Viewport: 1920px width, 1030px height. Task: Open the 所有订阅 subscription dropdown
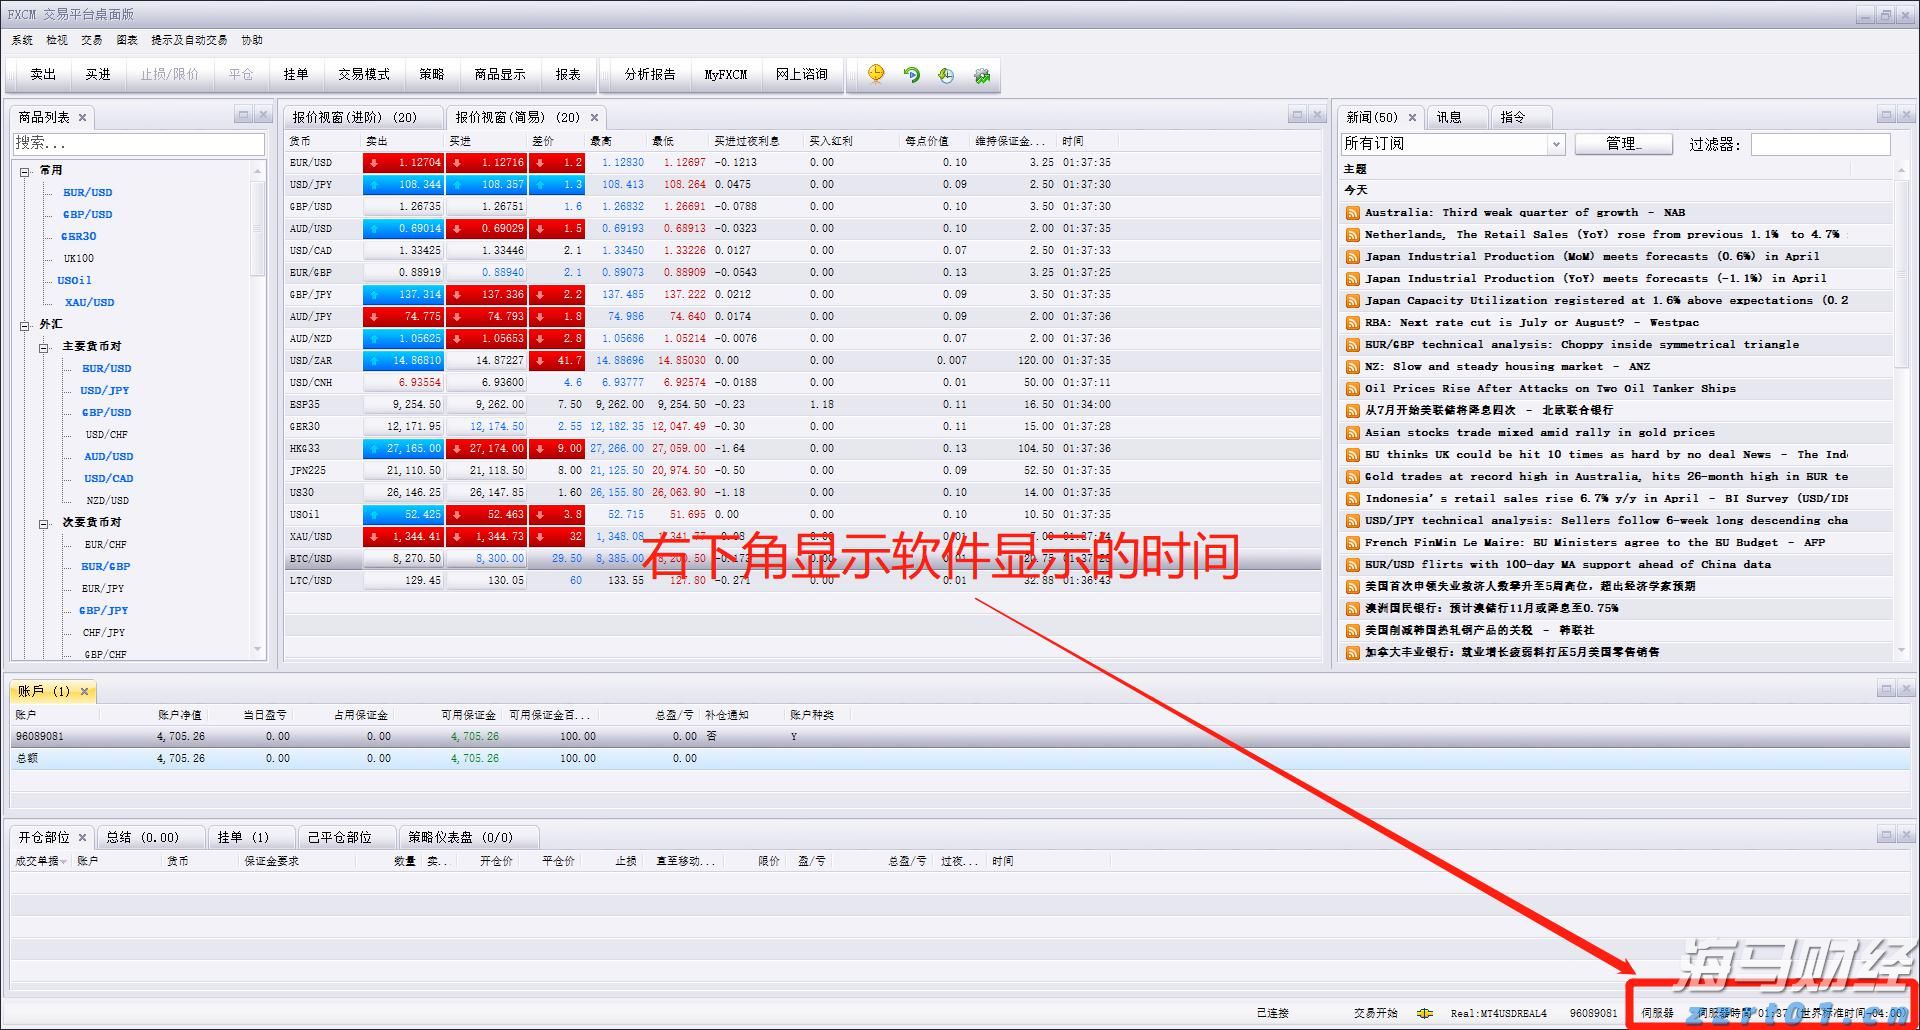tap(1556, 143)
